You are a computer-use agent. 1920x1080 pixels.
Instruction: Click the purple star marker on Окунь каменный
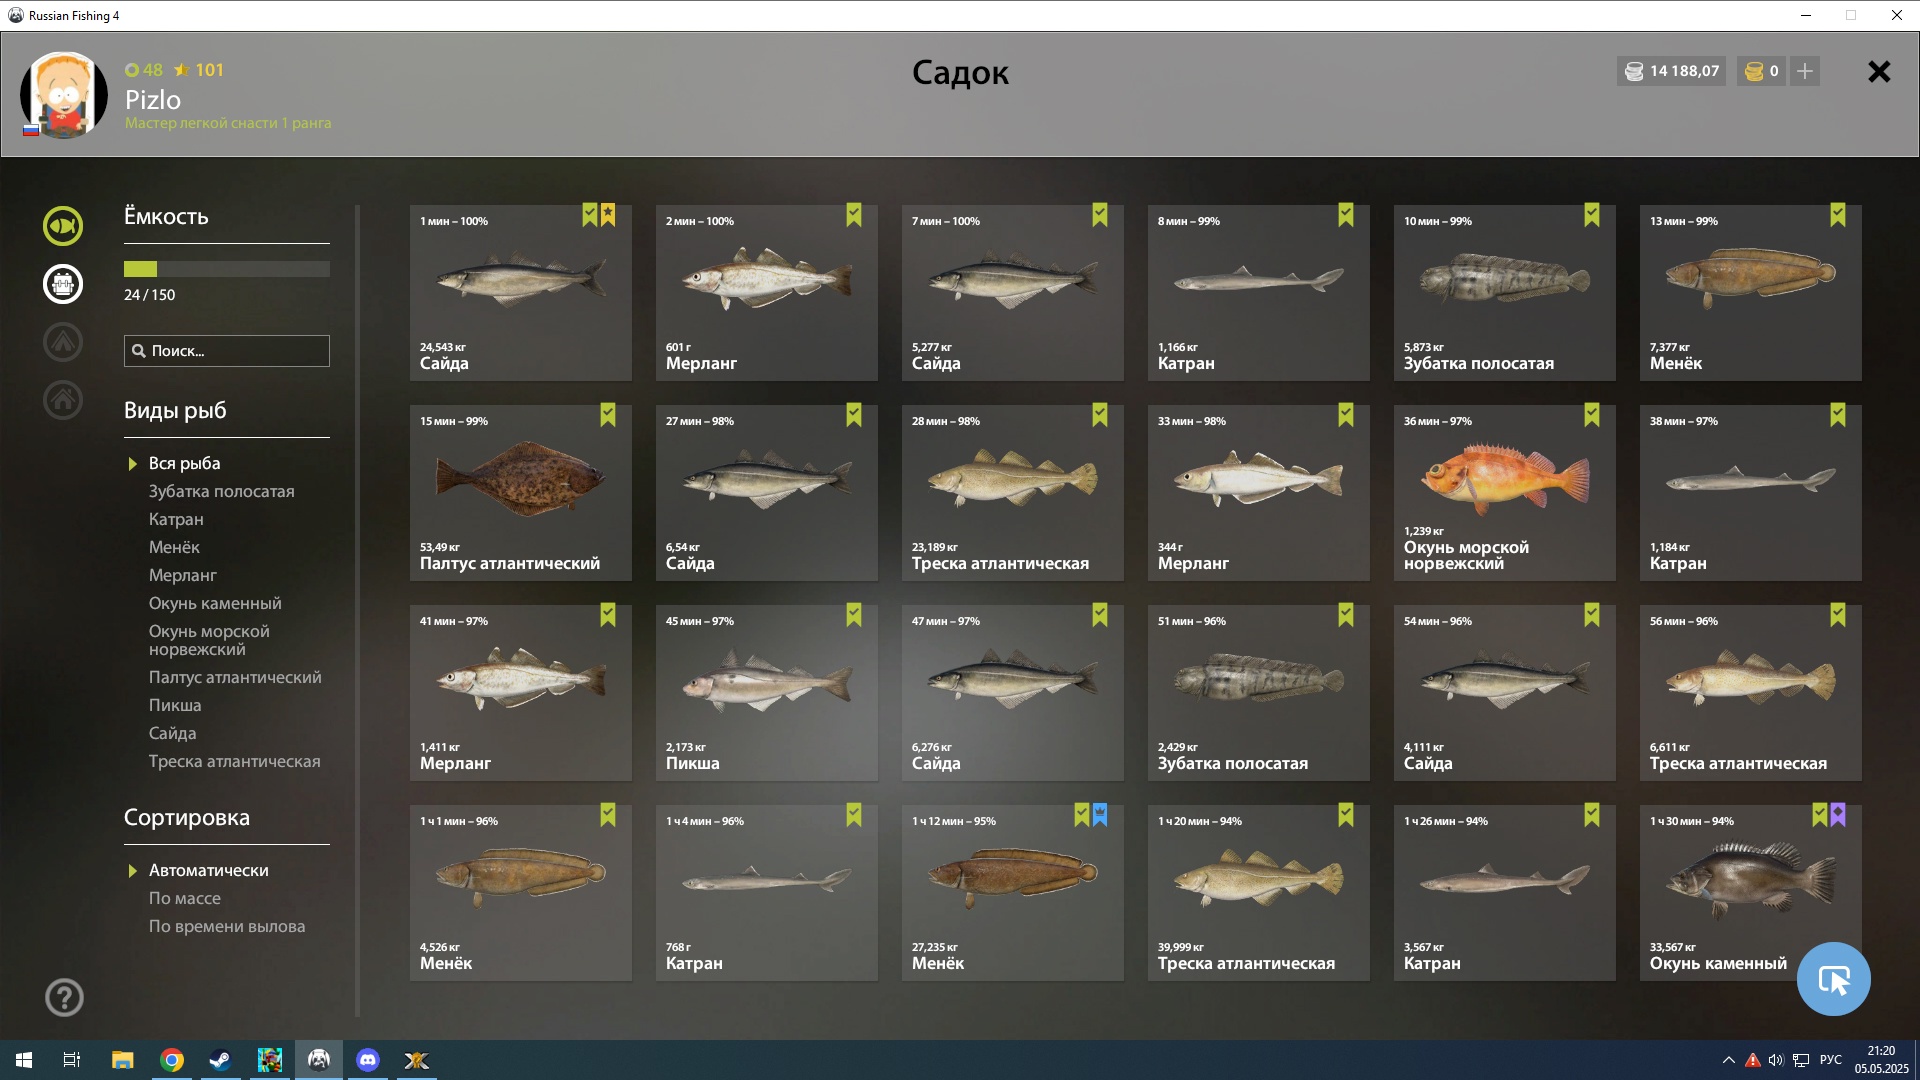coord(1838,815)
